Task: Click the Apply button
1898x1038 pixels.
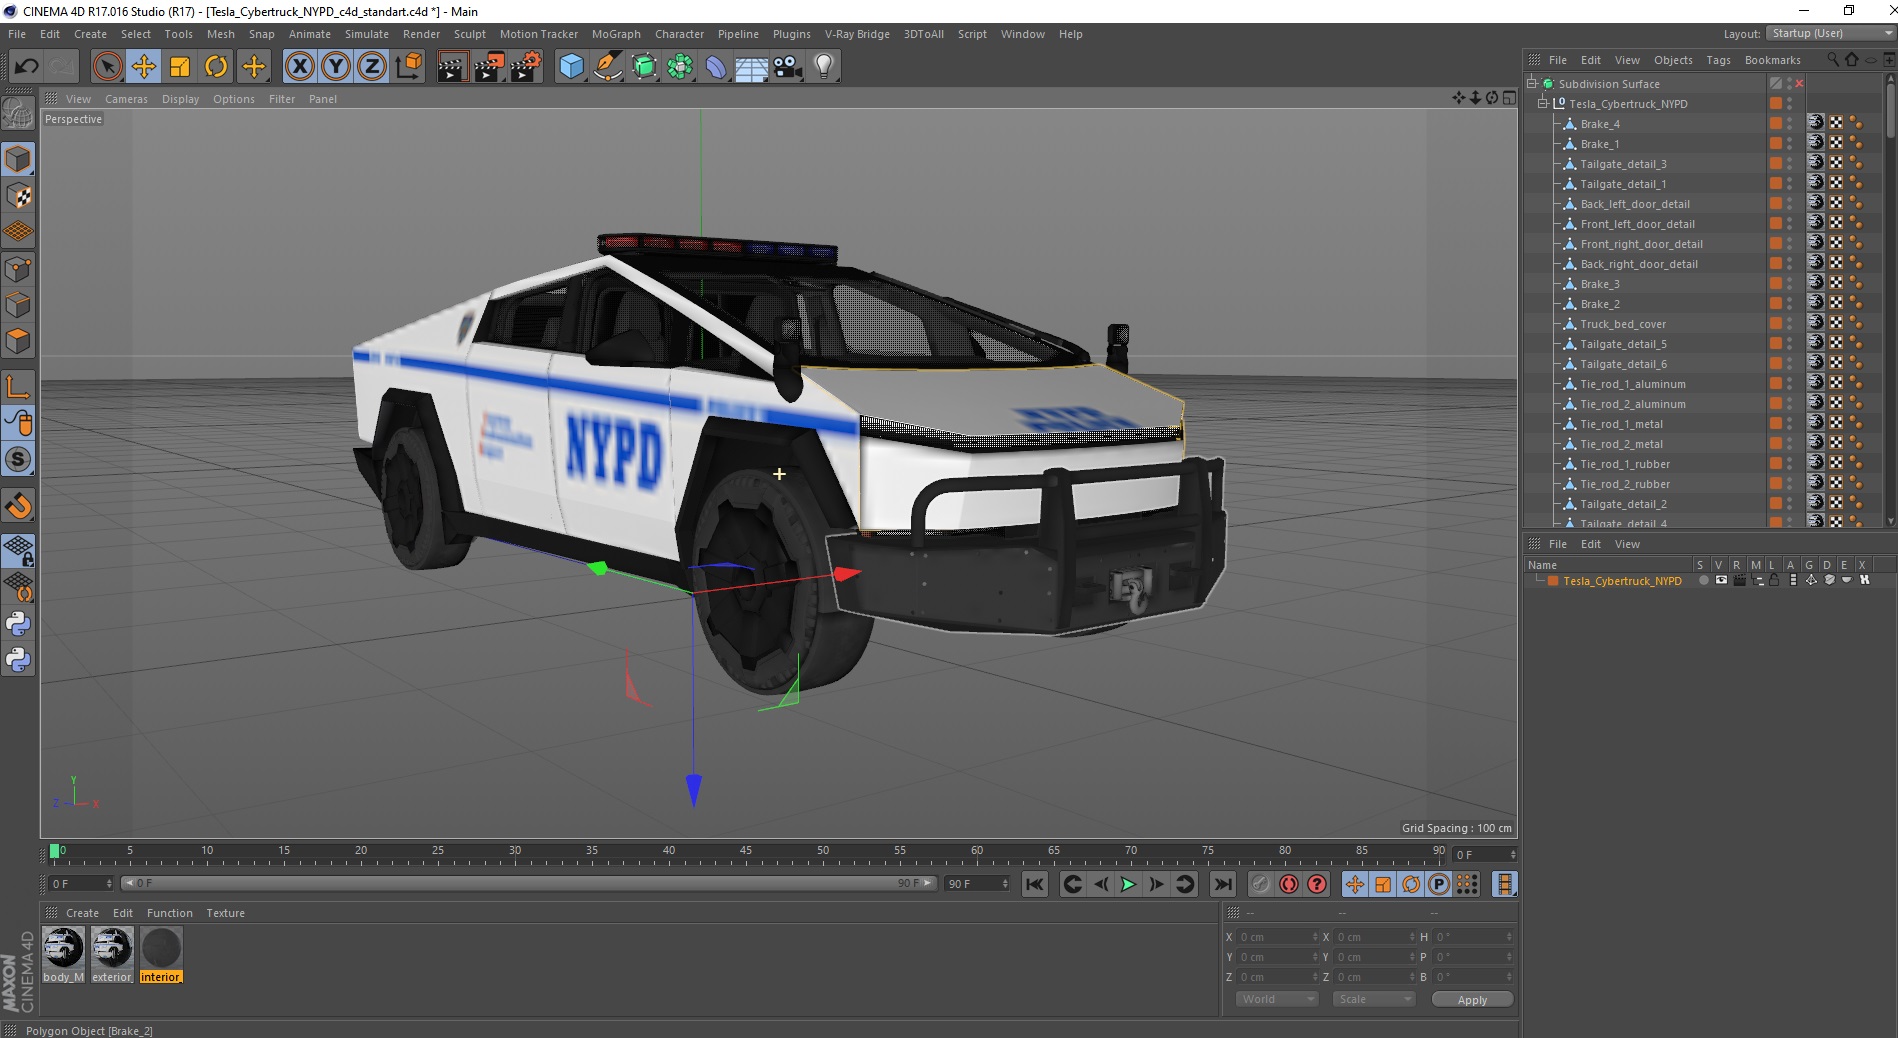Action: click(1472, 1000)
